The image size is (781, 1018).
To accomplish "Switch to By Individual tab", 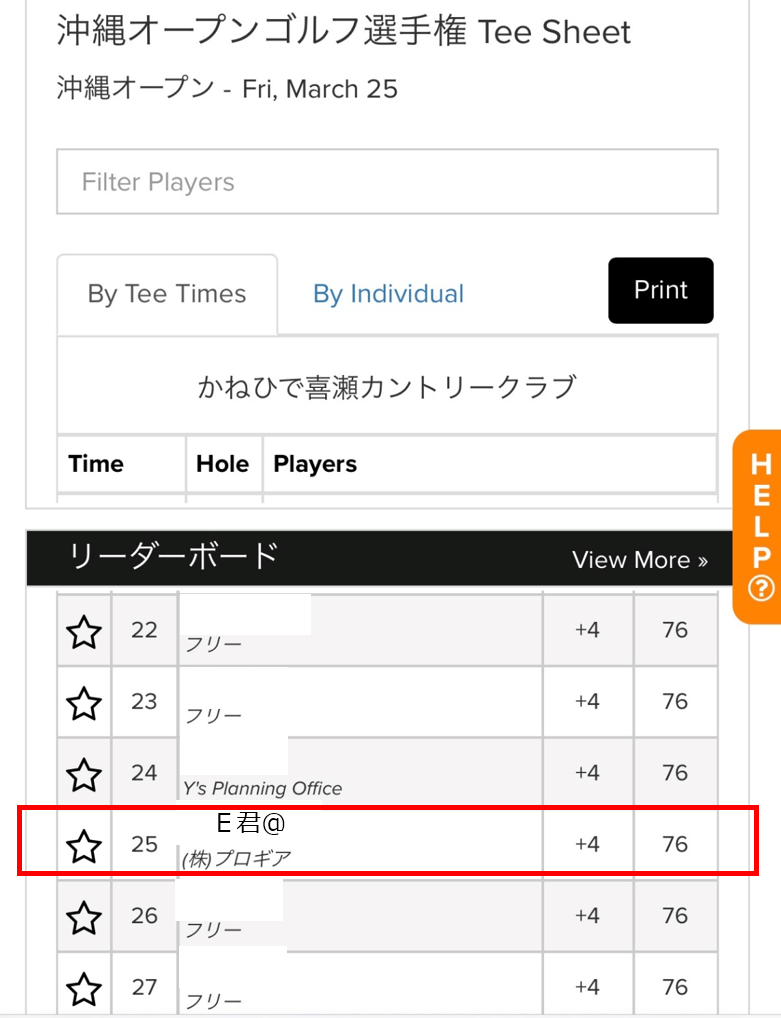I will coord(388,294).
